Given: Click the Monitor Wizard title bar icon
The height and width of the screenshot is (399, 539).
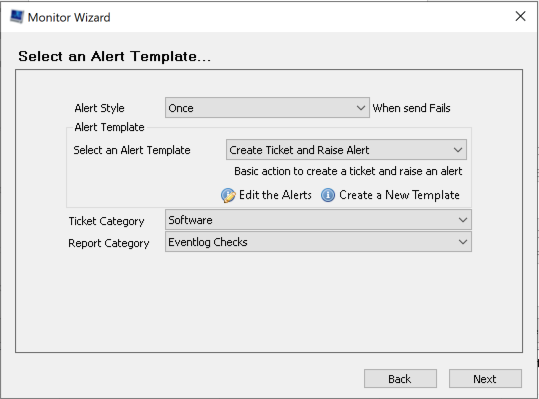Looking at the screenshot, I should pyautogui.click(x=16, y=16).
